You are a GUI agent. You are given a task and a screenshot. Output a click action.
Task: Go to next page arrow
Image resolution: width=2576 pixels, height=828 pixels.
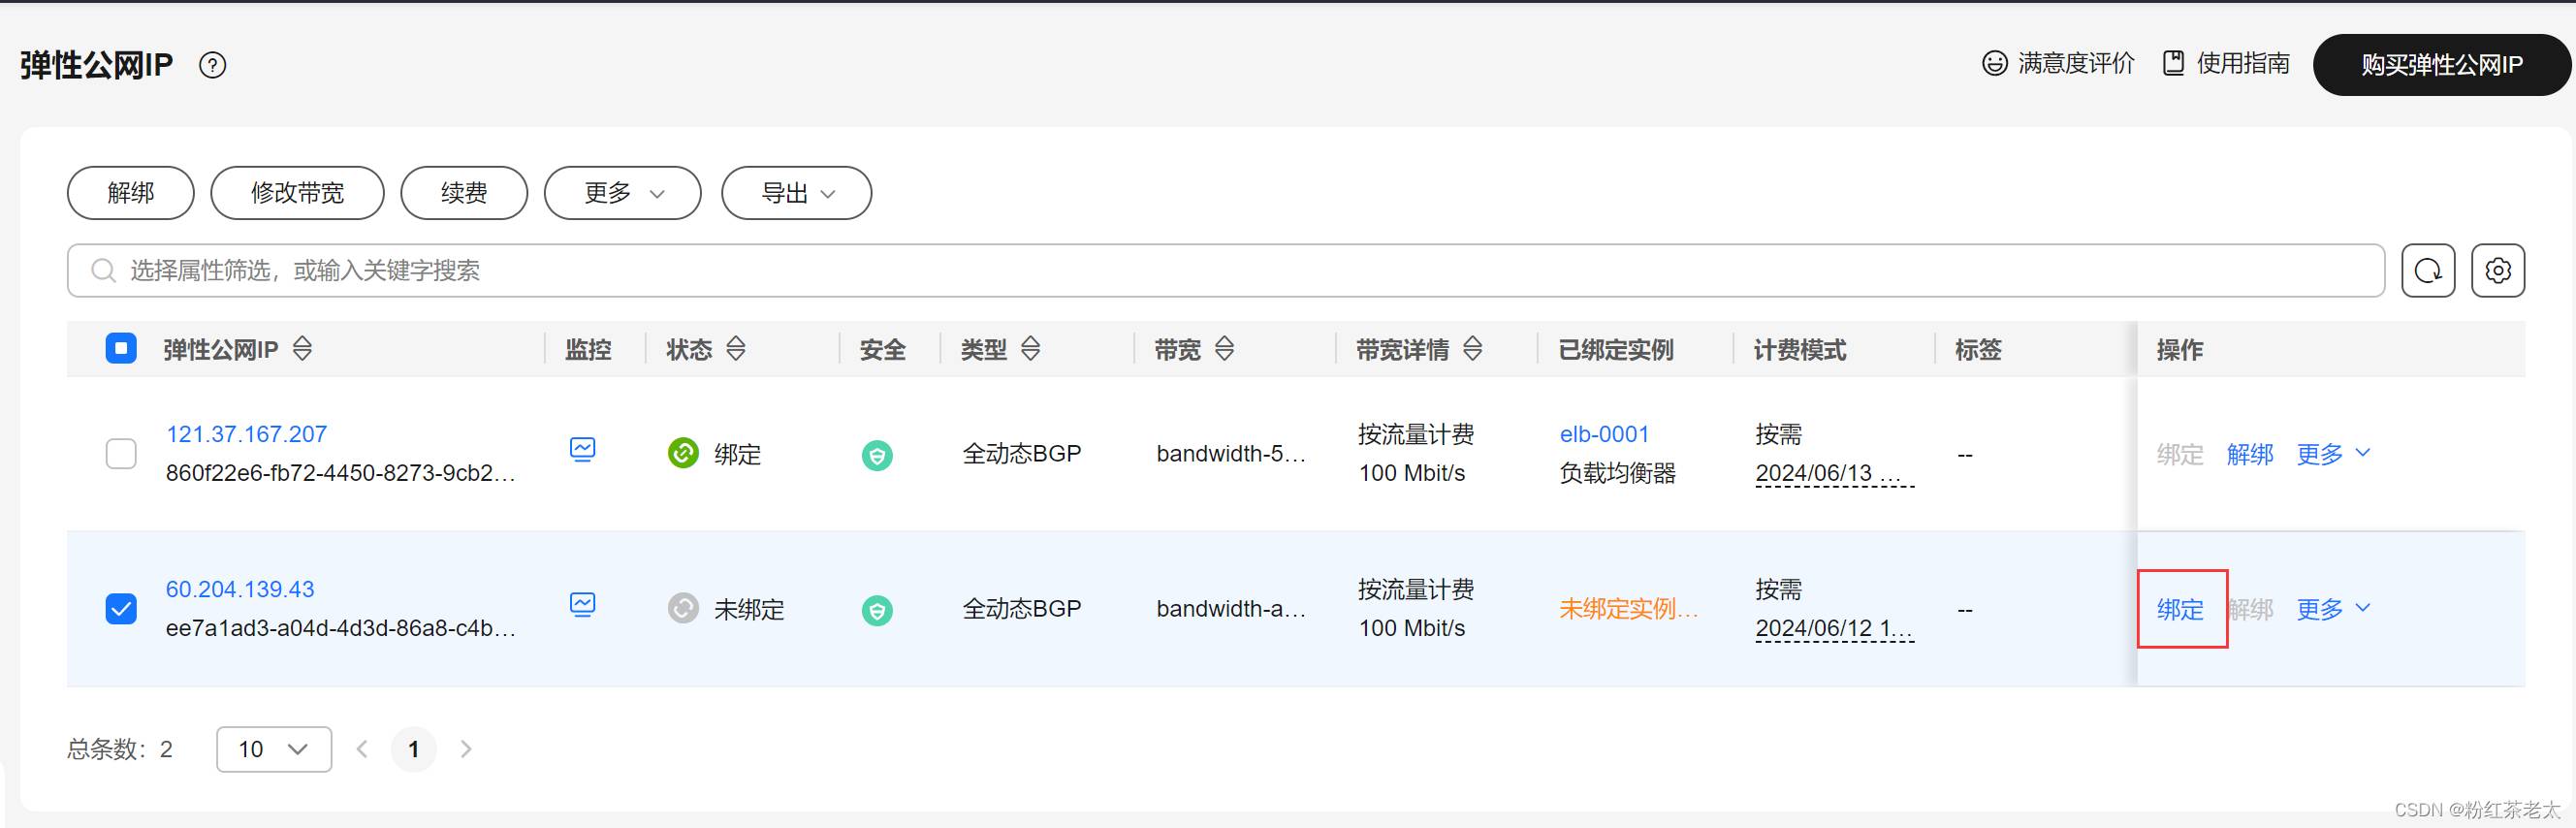[466, 749]
